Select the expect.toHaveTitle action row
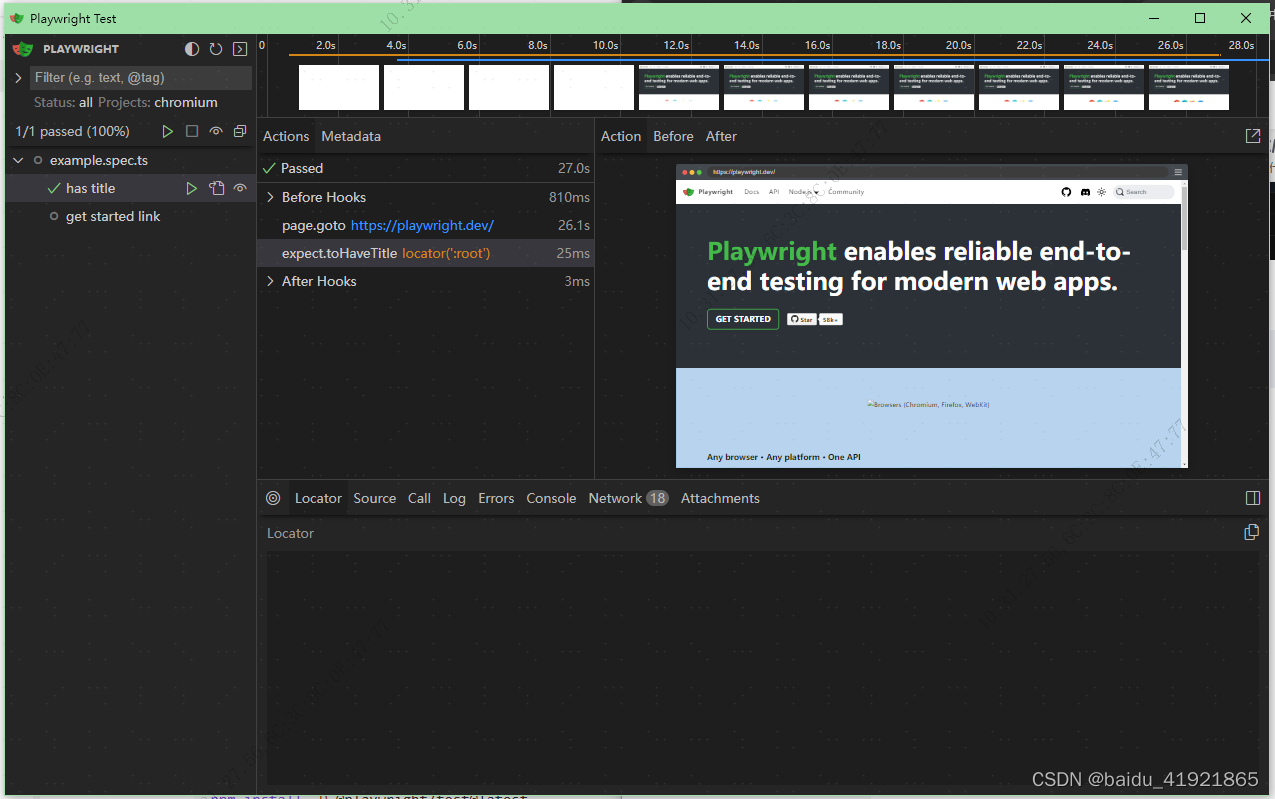 click(426, 253)
